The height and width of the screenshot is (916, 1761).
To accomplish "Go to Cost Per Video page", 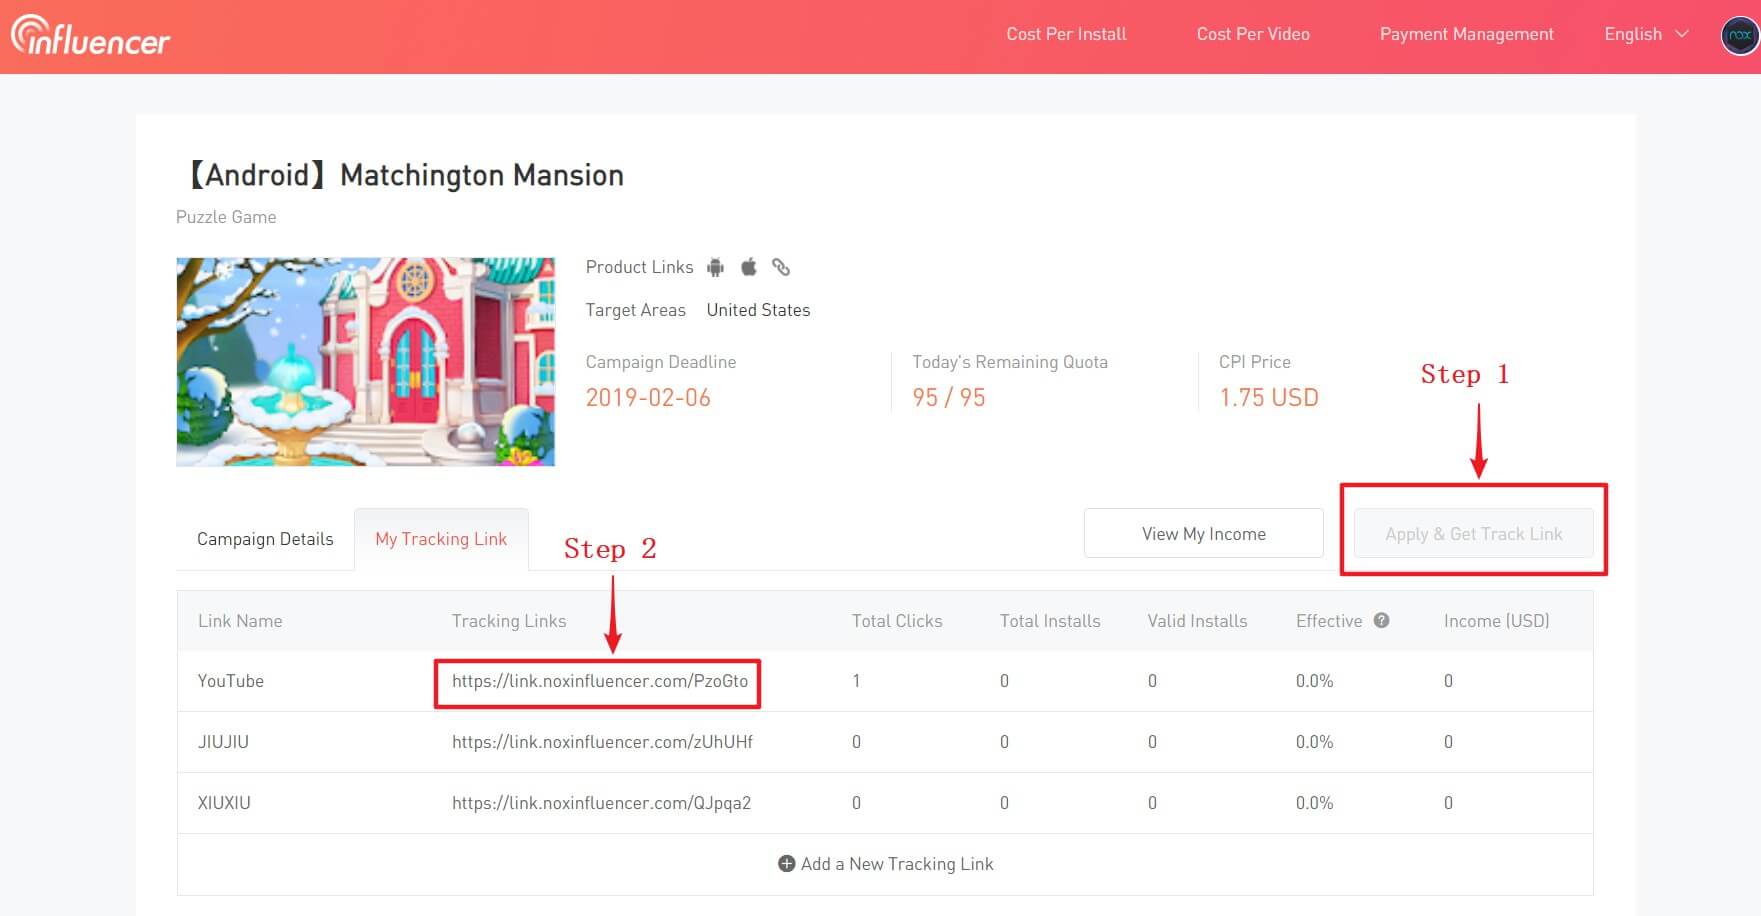I will pyautogui.click(x=1253, y=34).
